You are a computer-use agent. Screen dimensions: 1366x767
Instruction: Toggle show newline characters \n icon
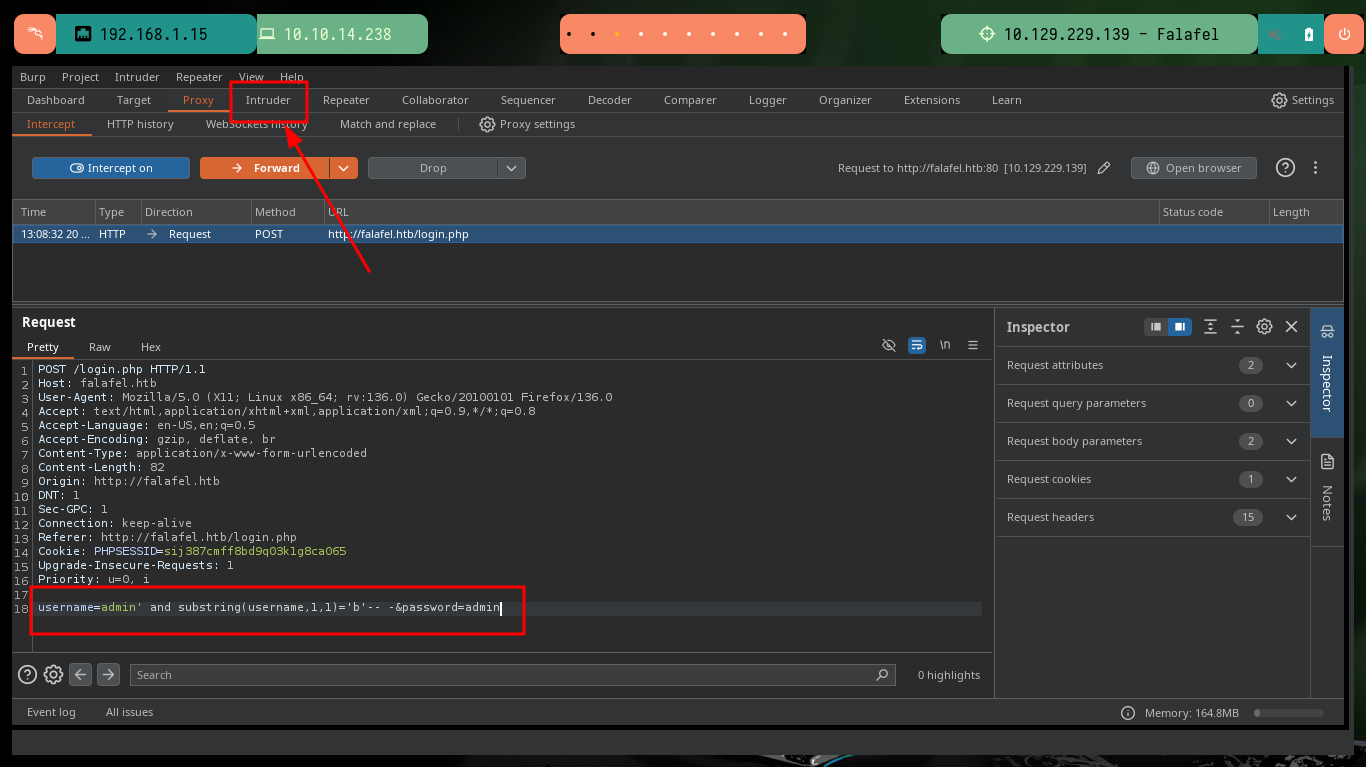pyautogui.click(x=945, y=345)
